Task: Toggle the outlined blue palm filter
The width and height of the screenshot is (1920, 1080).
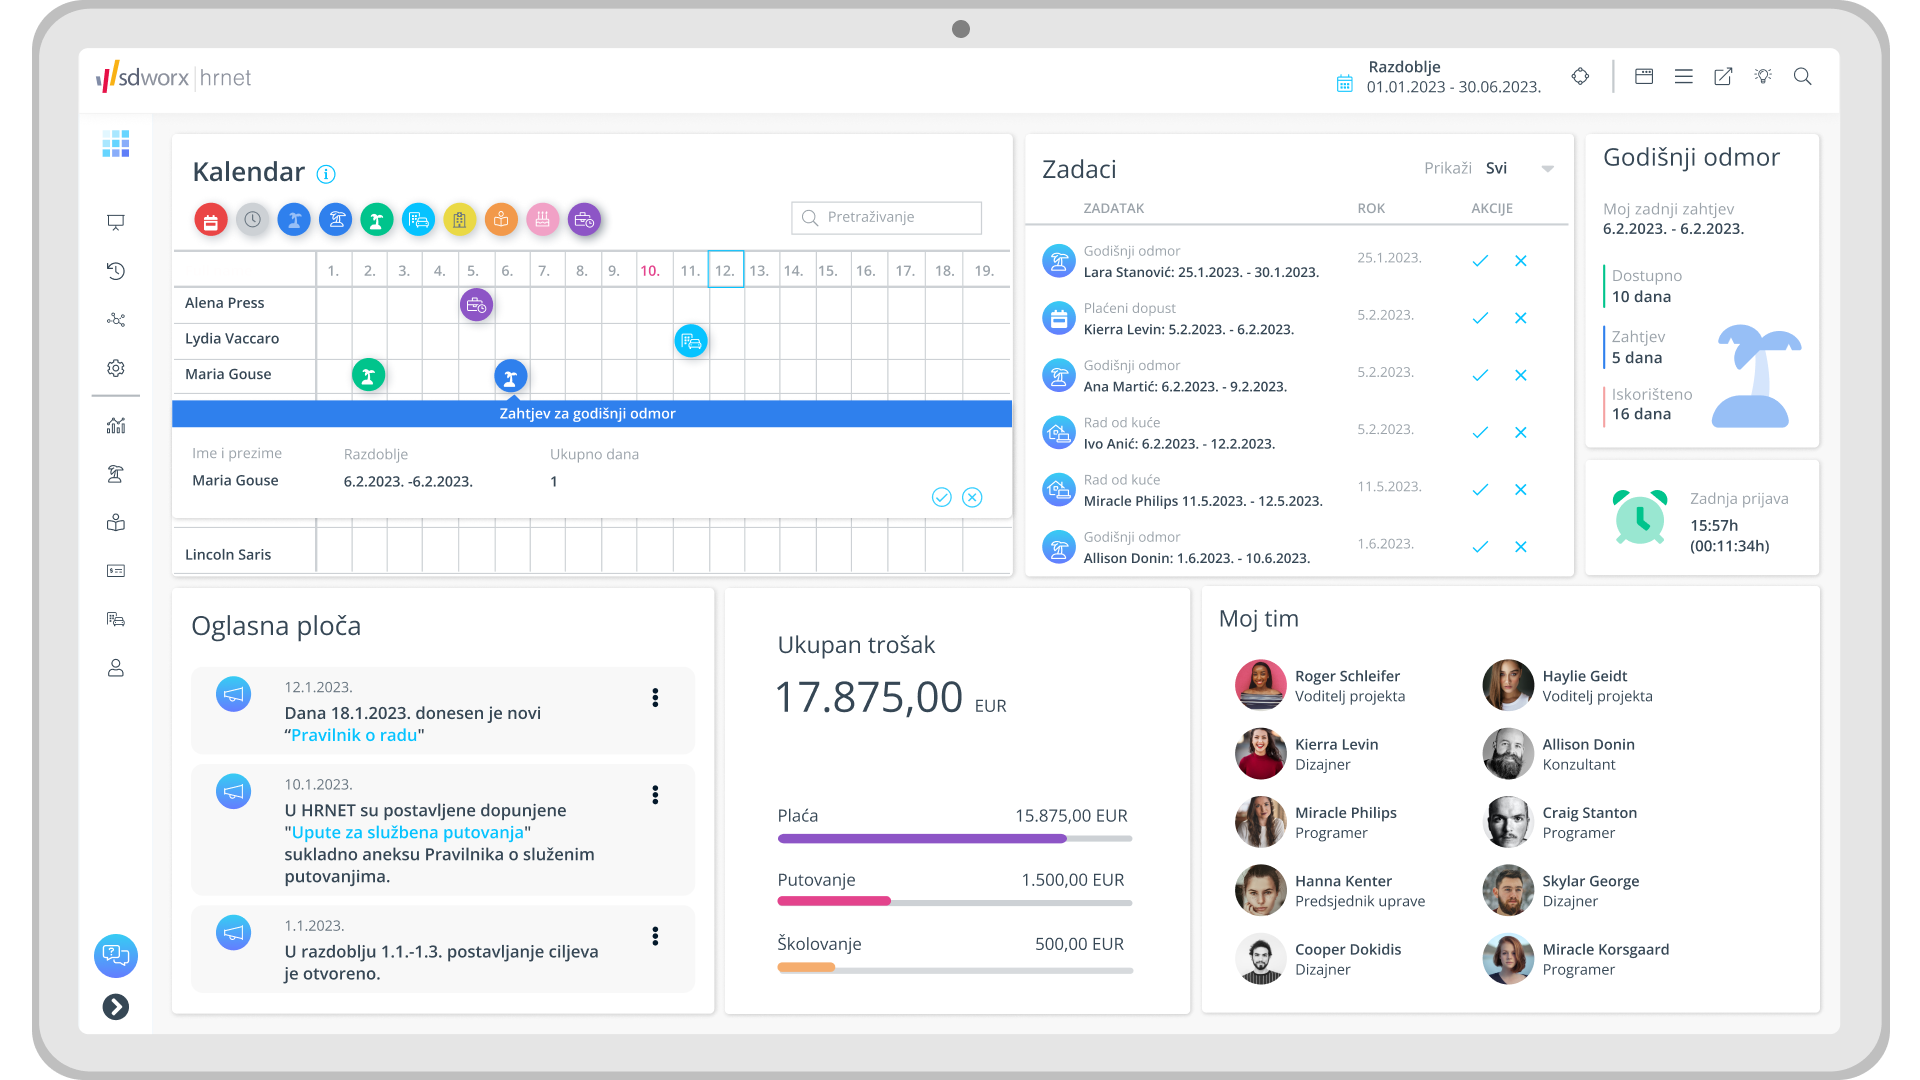Action: point(336,219)
